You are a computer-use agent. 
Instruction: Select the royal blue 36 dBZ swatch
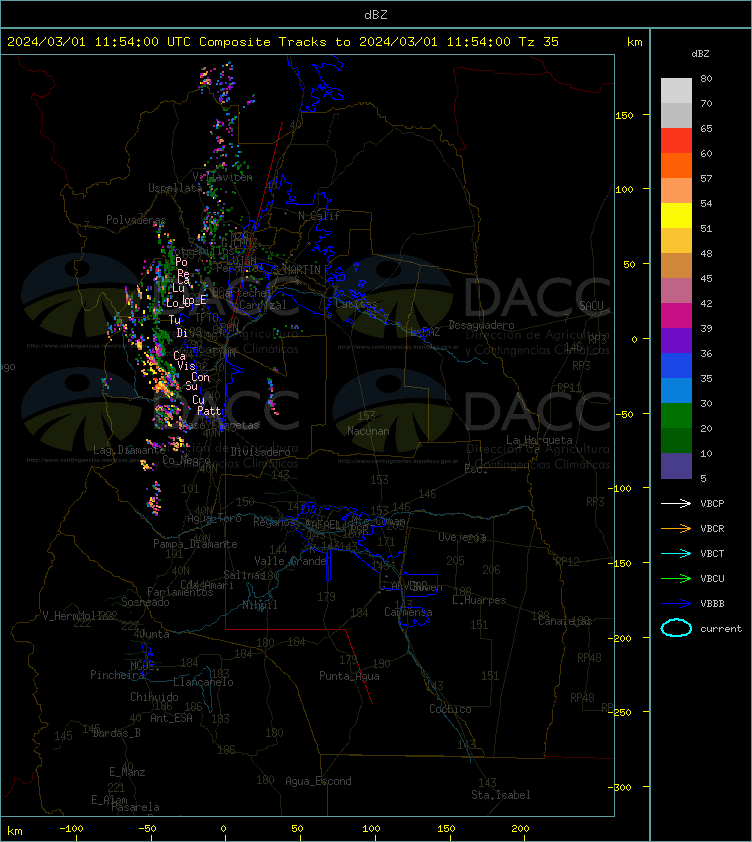pyautogui.click(x=676, y=365)
